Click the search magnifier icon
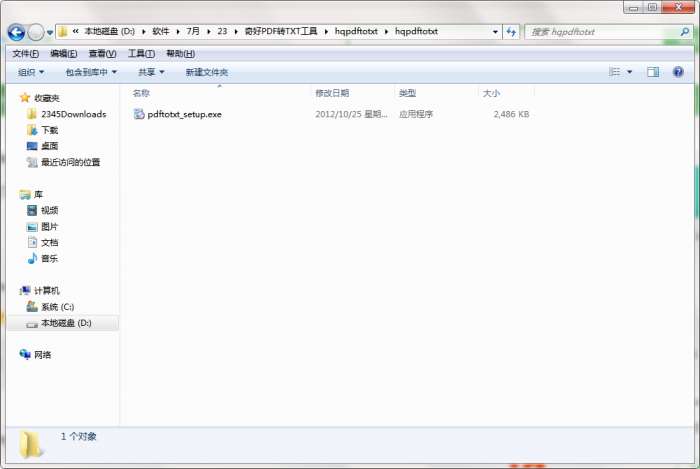The image size is (700, 469). click(x=685, y=32)
